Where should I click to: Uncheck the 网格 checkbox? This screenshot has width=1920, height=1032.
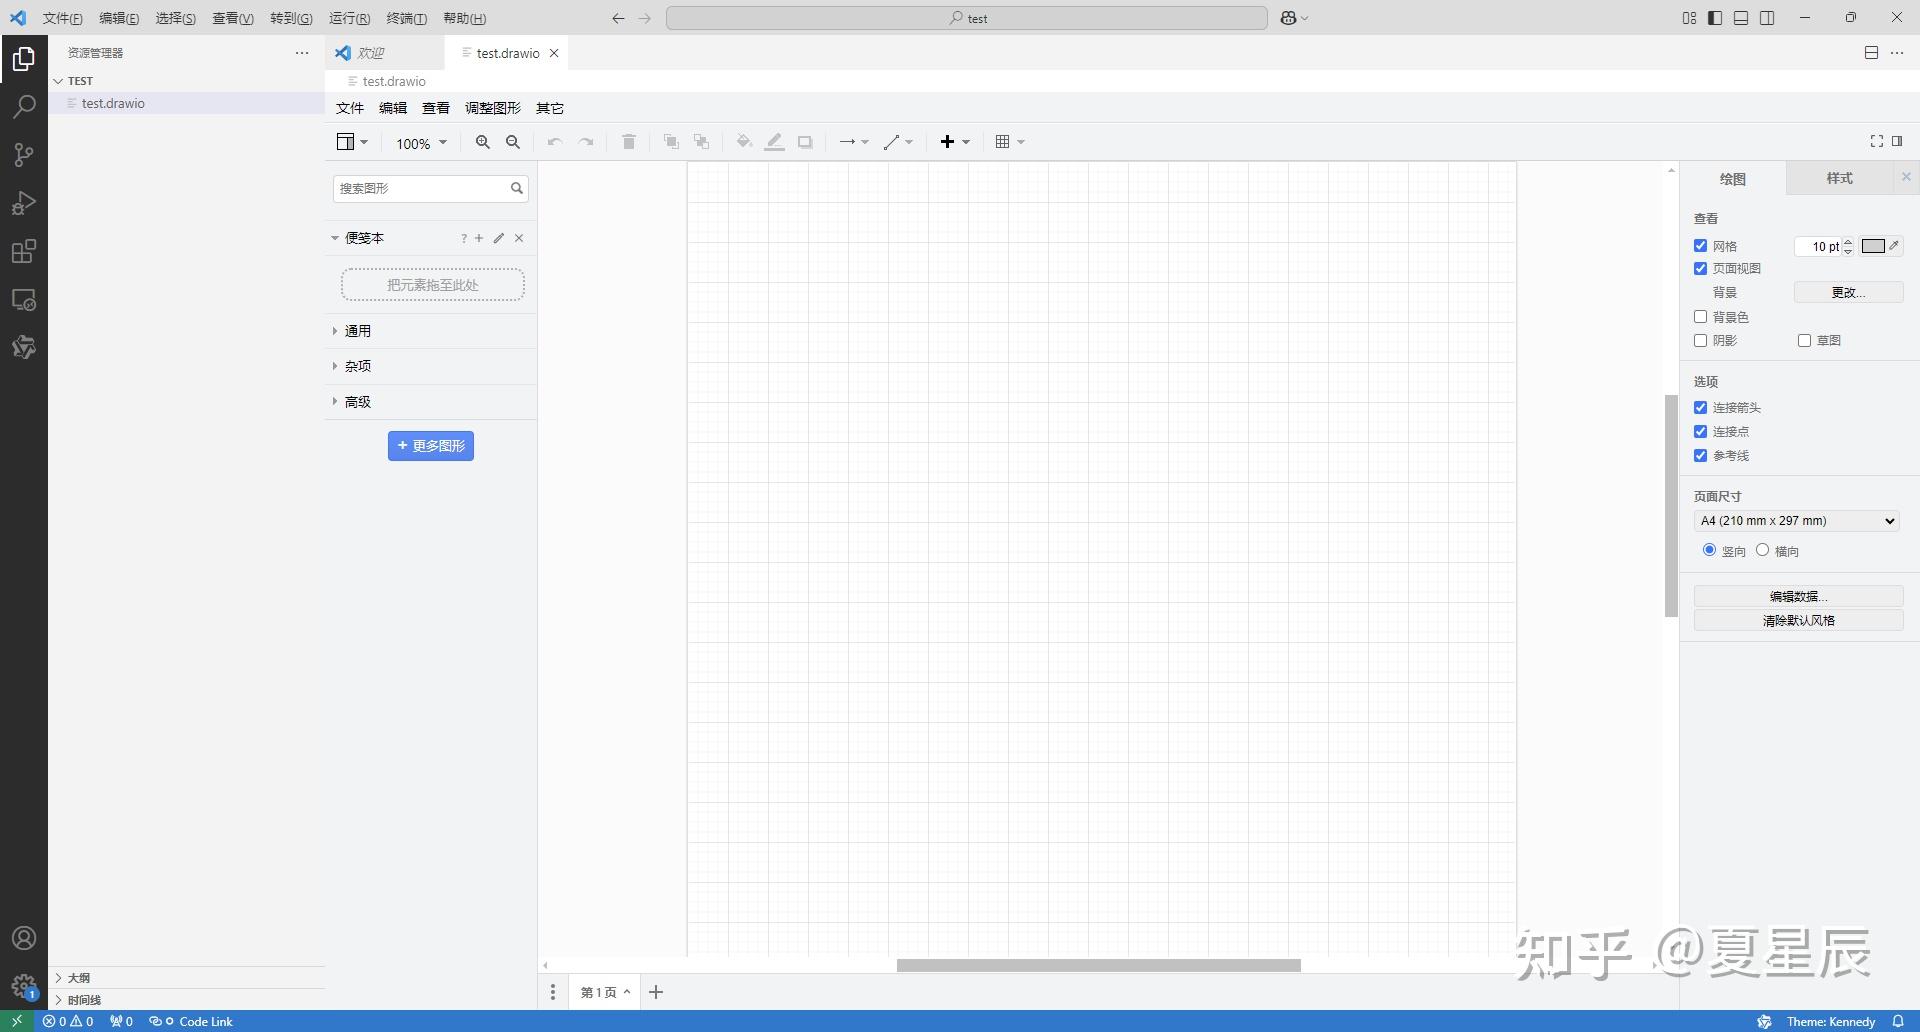click(1701, 245)
